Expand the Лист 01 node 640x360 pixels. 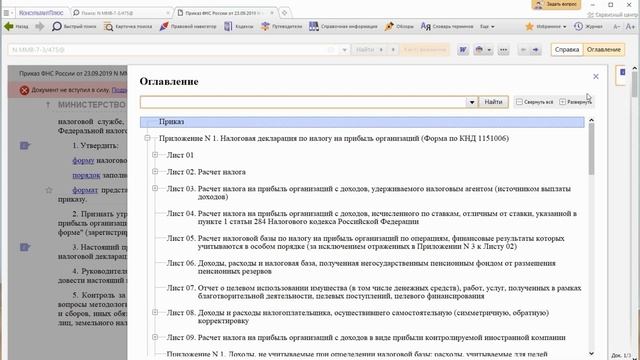[x=155, y=155]
